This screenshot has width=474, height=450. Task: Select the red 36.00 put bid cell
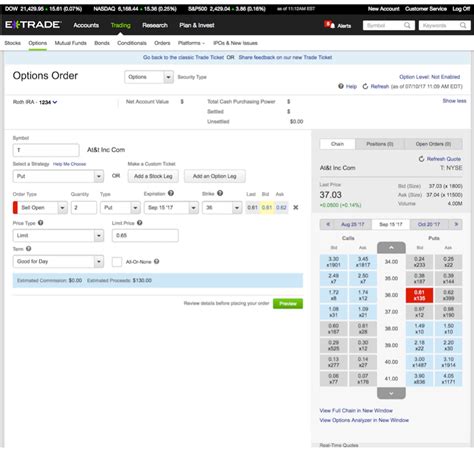[419, 295]
